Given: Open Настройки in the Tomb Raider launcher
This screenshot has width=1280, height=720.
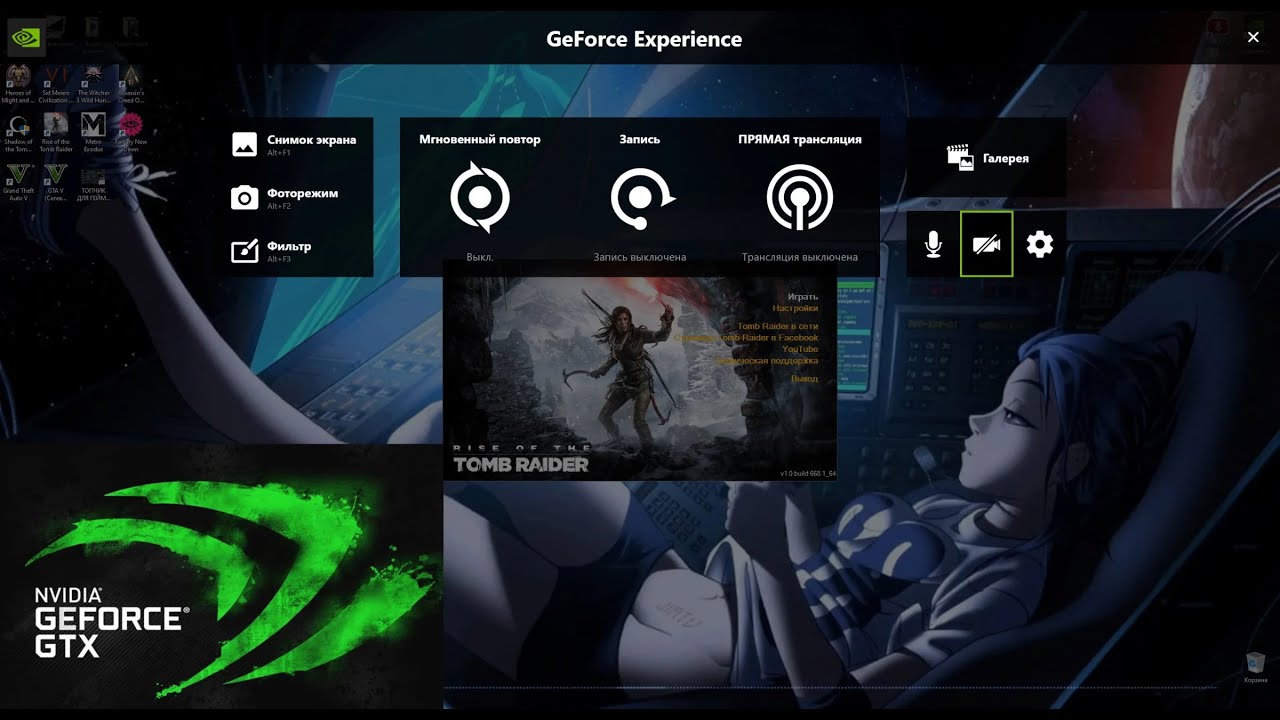Looking at the screenshot, I should pyautogui.click(x=795, y=309).
